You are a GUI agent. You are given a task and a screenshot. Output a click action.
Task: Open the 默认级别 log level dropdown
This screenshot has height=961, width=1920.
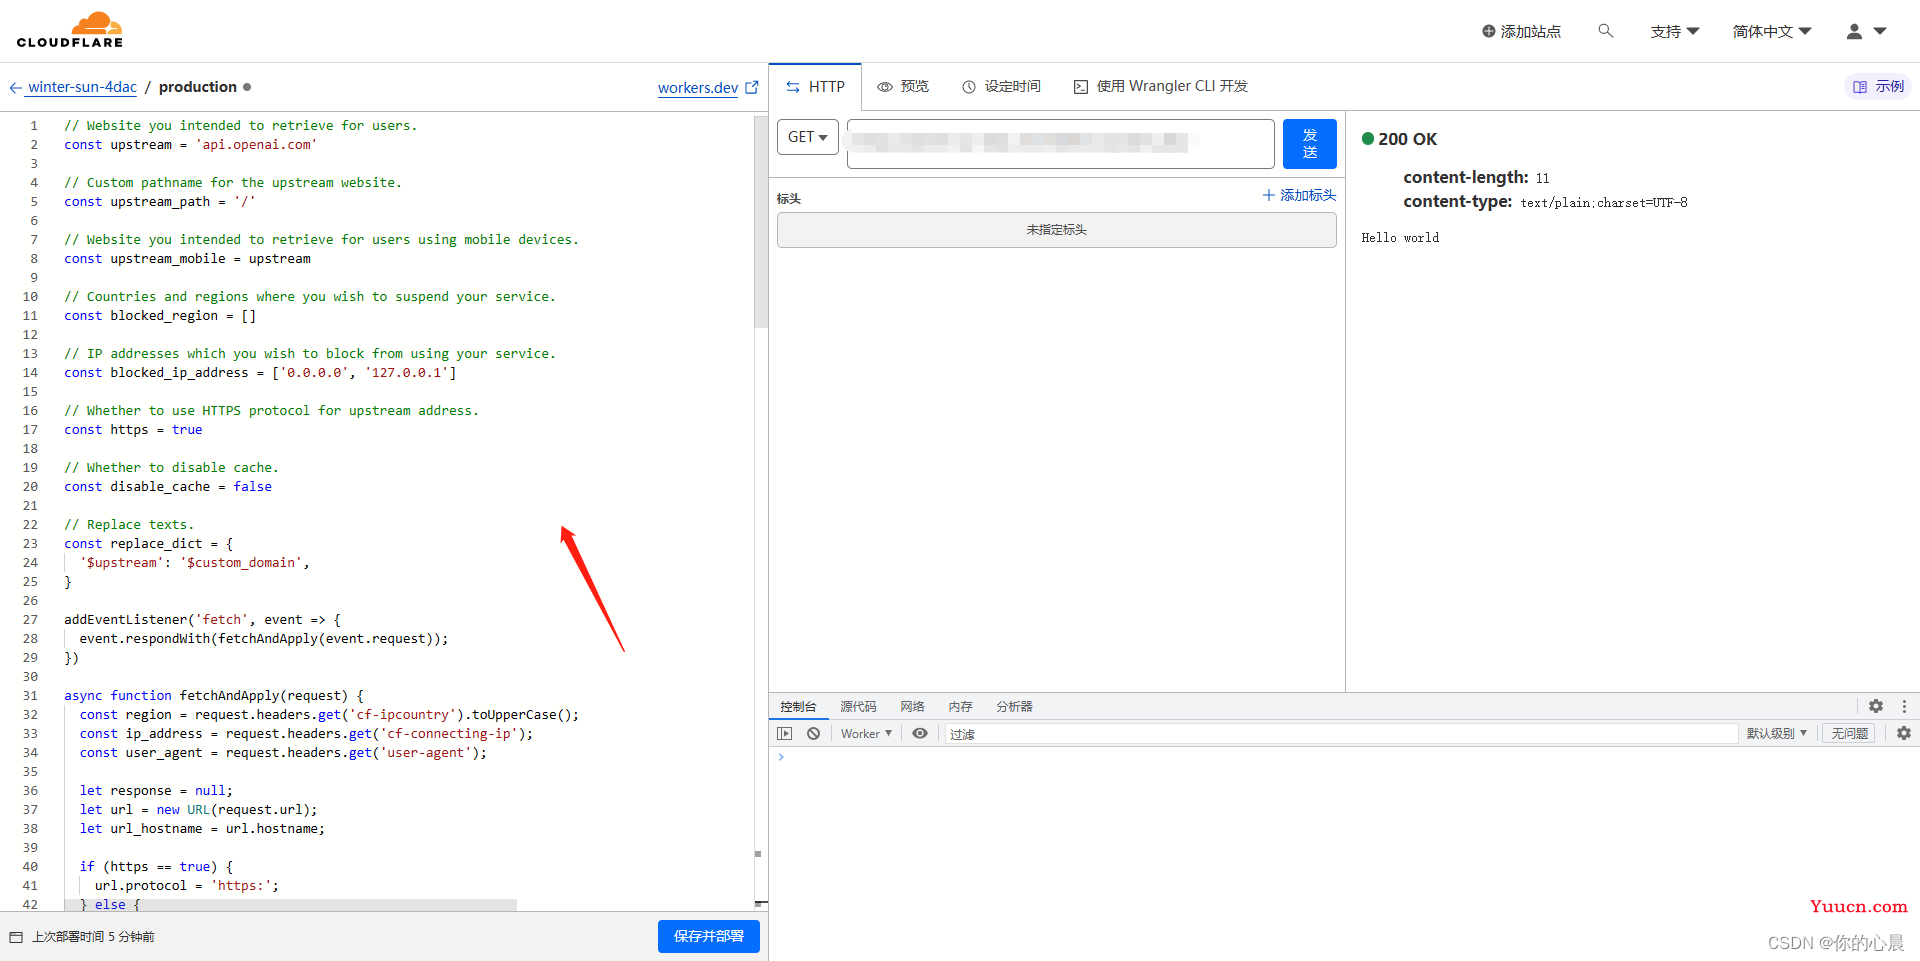tap(1777, 733)
